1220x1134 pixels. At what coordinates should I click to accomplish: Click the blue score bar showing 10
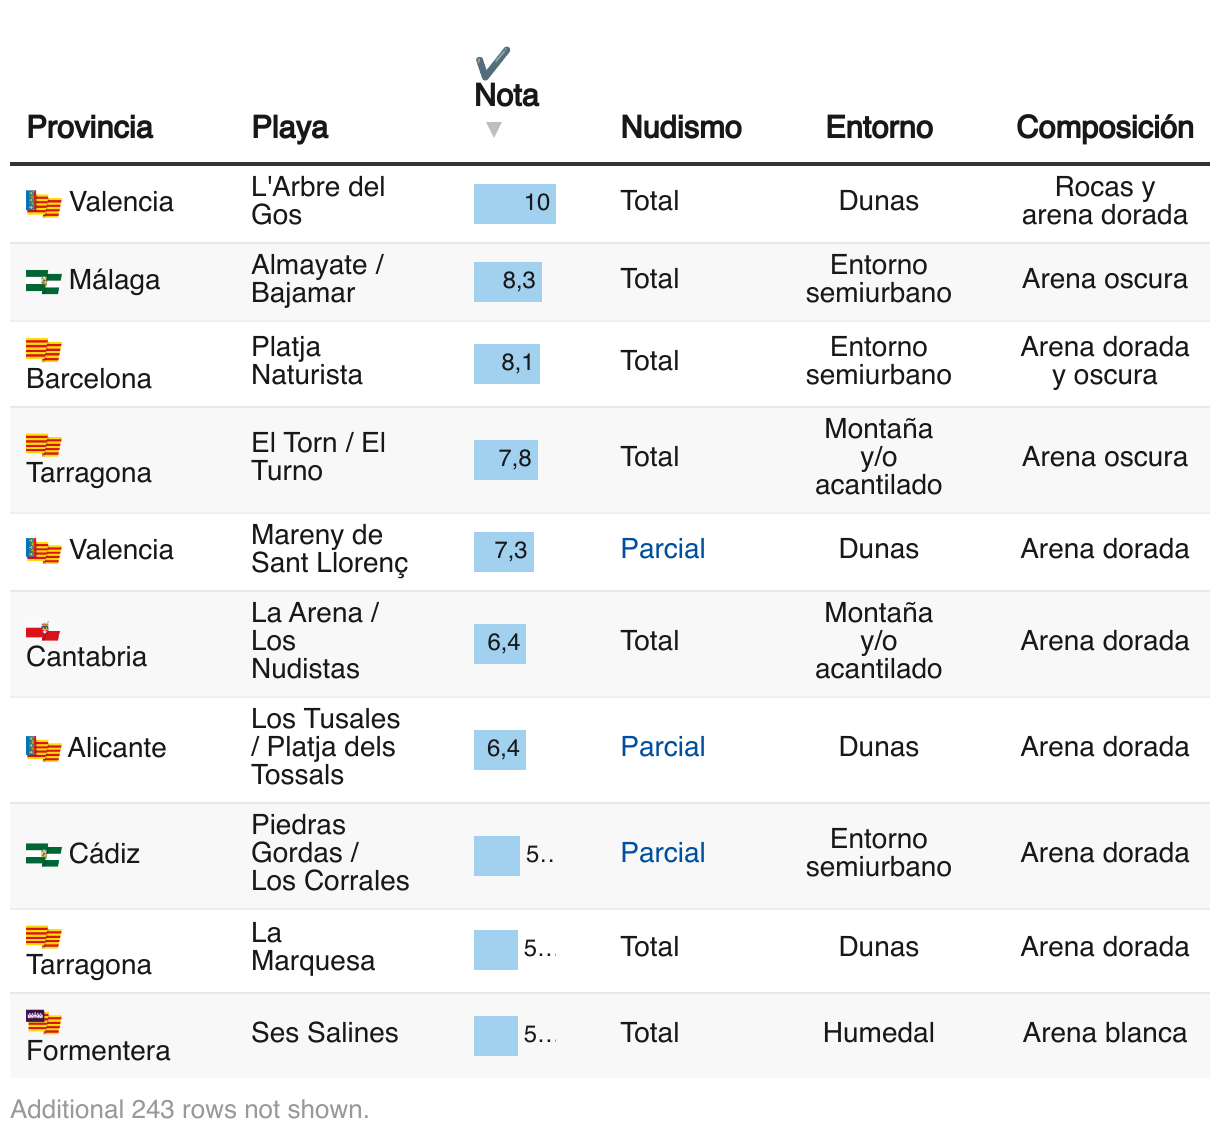(x=514, y=203)
